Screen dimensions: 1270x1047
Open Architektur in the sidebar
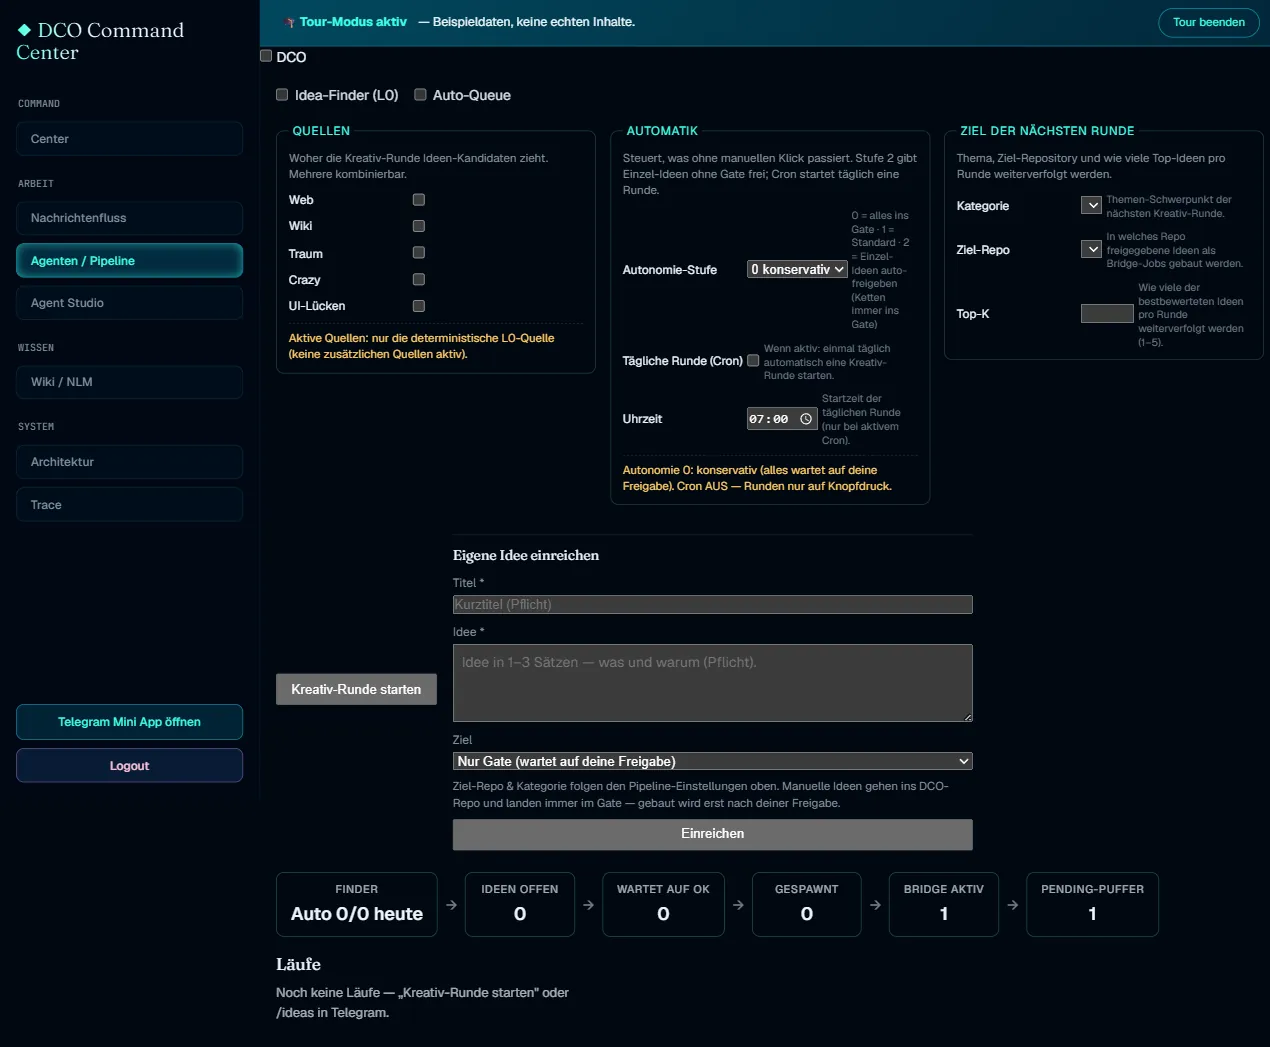click(x=129, y=462)
